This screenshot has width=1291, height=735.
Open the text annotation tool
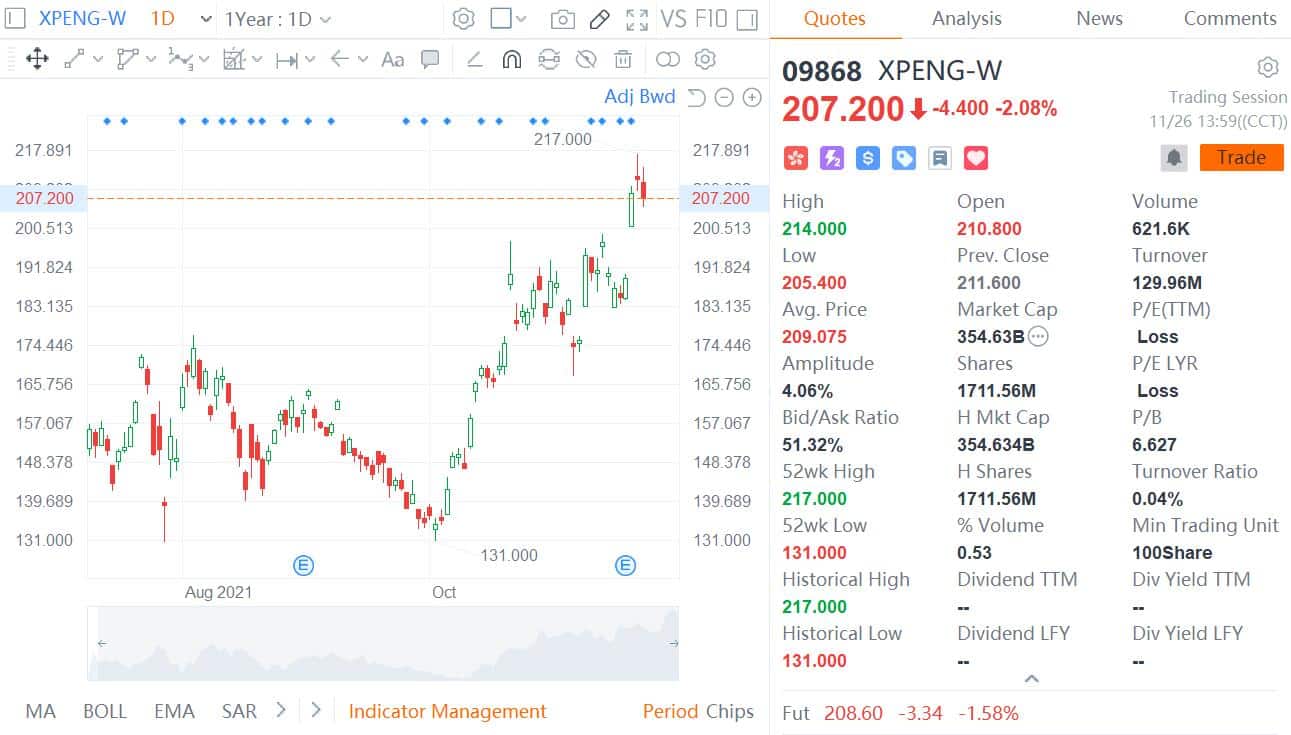(x=392, y=59)
